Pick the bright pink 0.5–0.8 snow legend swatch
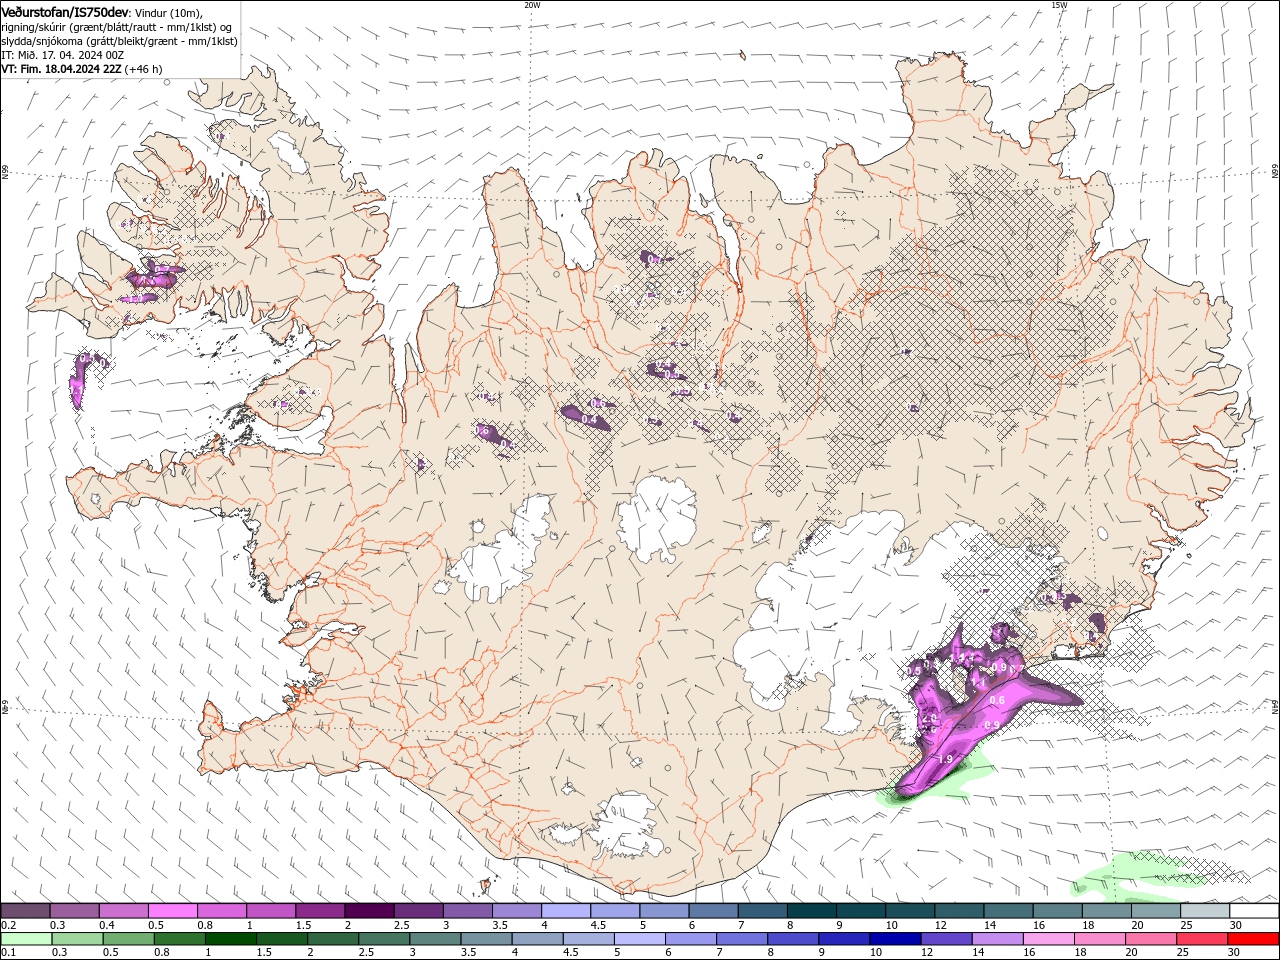The image size is (1280, 960). pos(172,911)
